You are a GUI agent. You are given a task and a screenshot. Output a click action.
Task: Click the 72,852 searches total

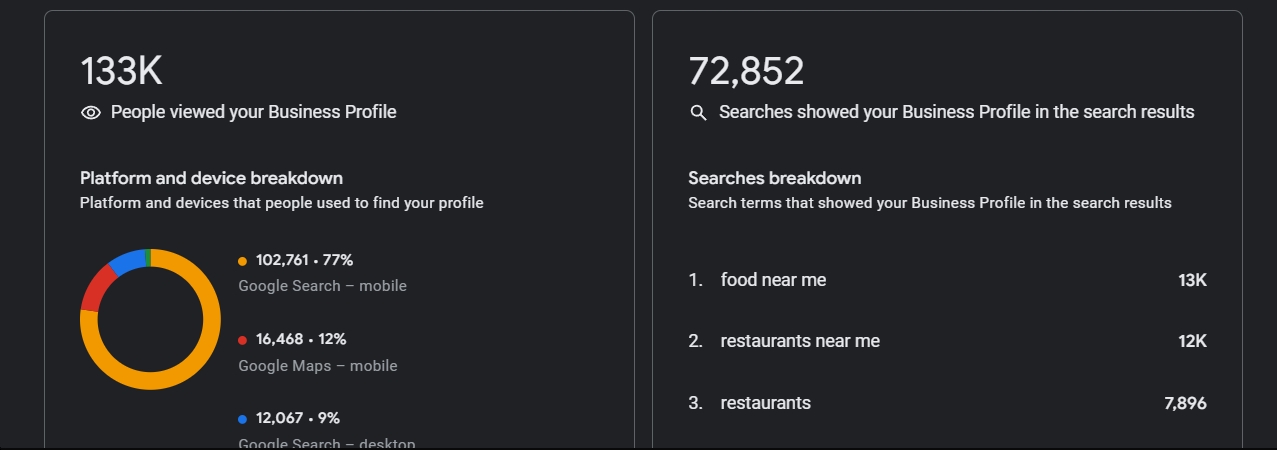(746, 72)
